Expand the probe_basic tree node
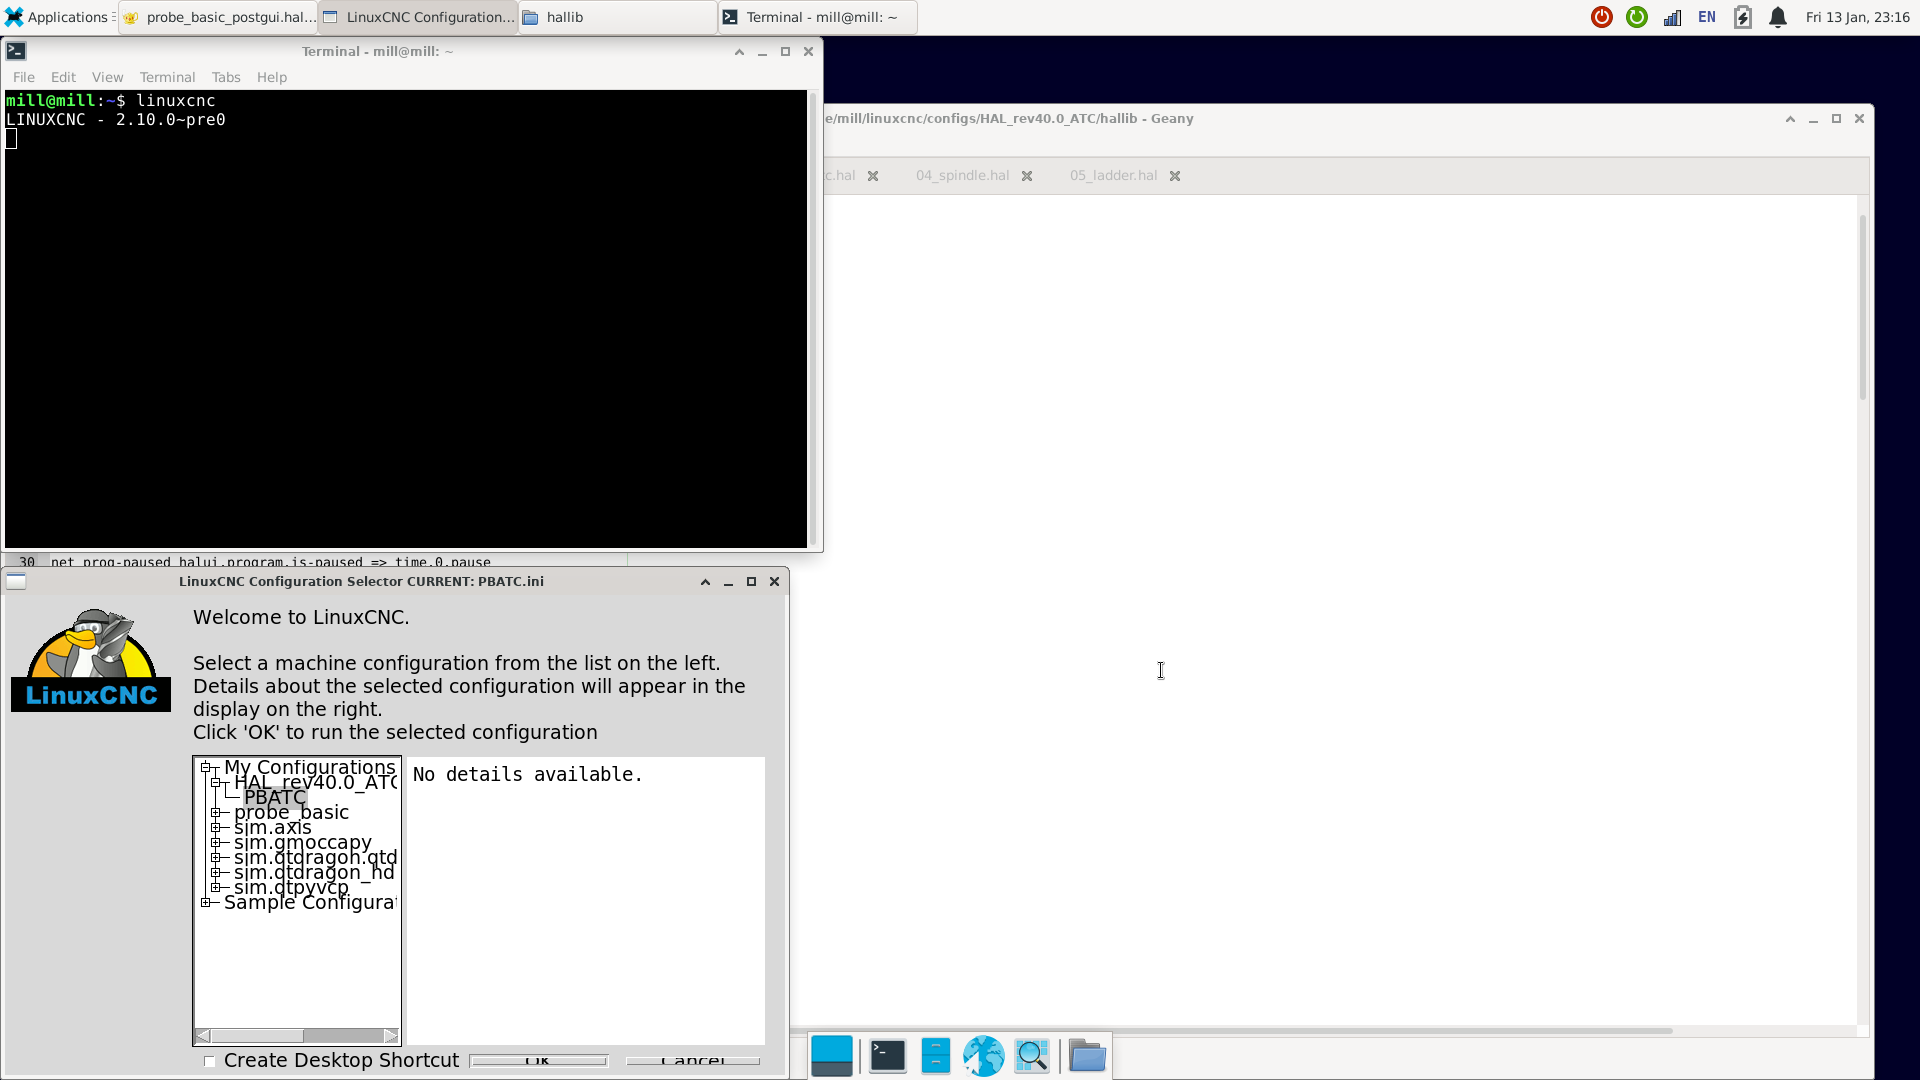1920x1080 pixels. click(216, 813)
